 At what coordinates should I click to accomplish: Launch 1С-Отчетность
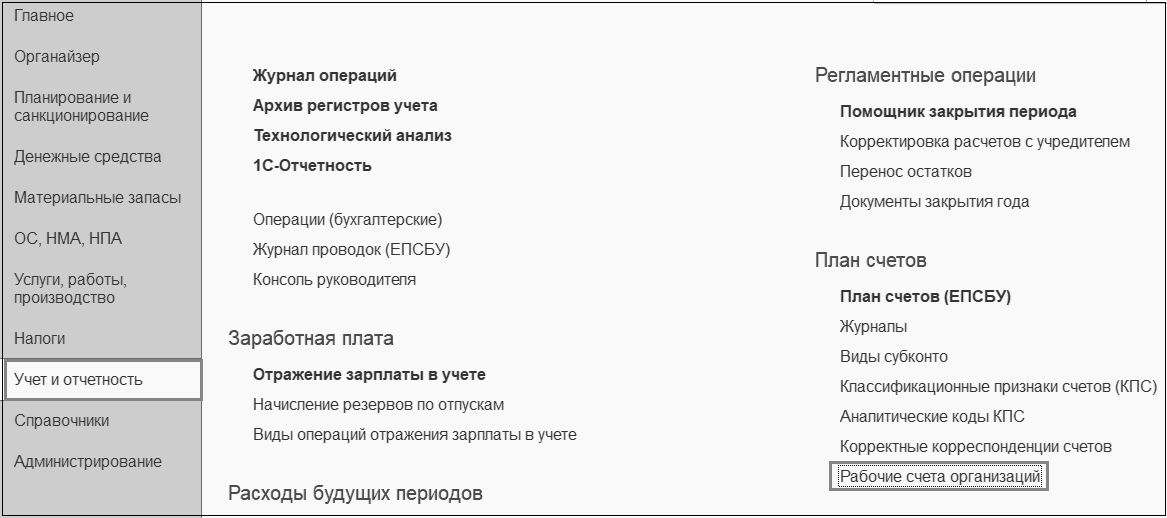(x=312, y=166)
